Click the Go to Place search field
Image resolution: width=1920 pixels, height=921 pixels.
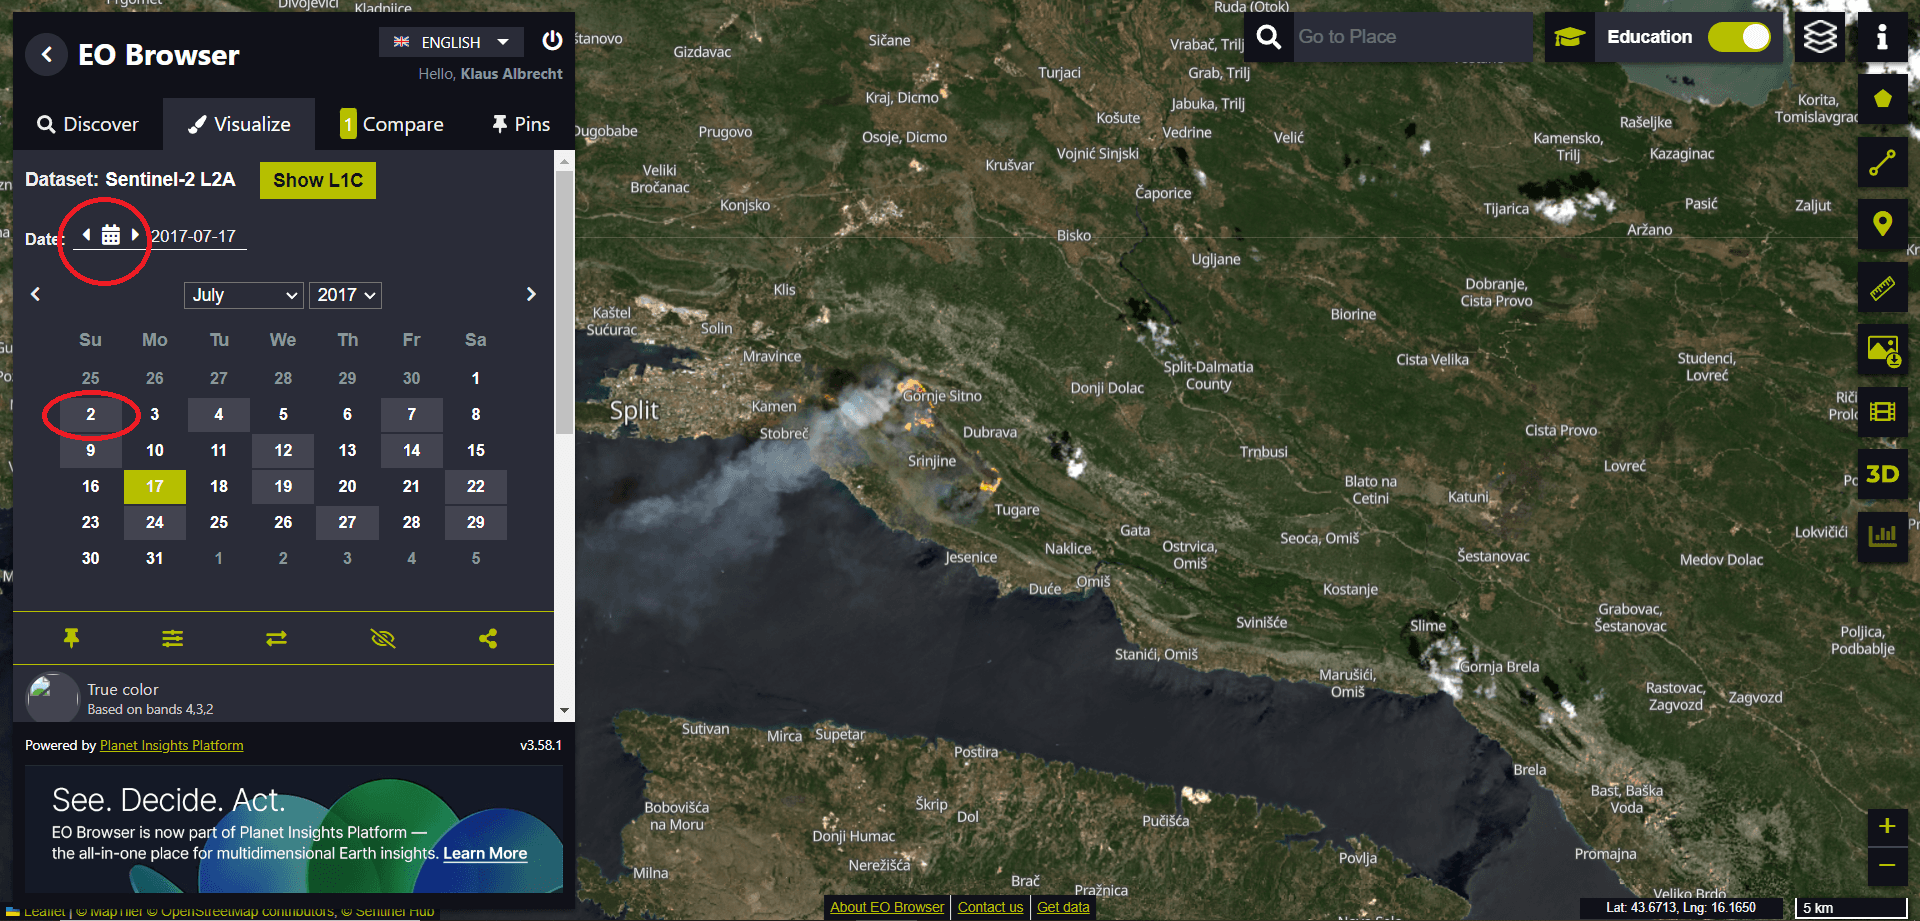click(x=1410, y=37)
